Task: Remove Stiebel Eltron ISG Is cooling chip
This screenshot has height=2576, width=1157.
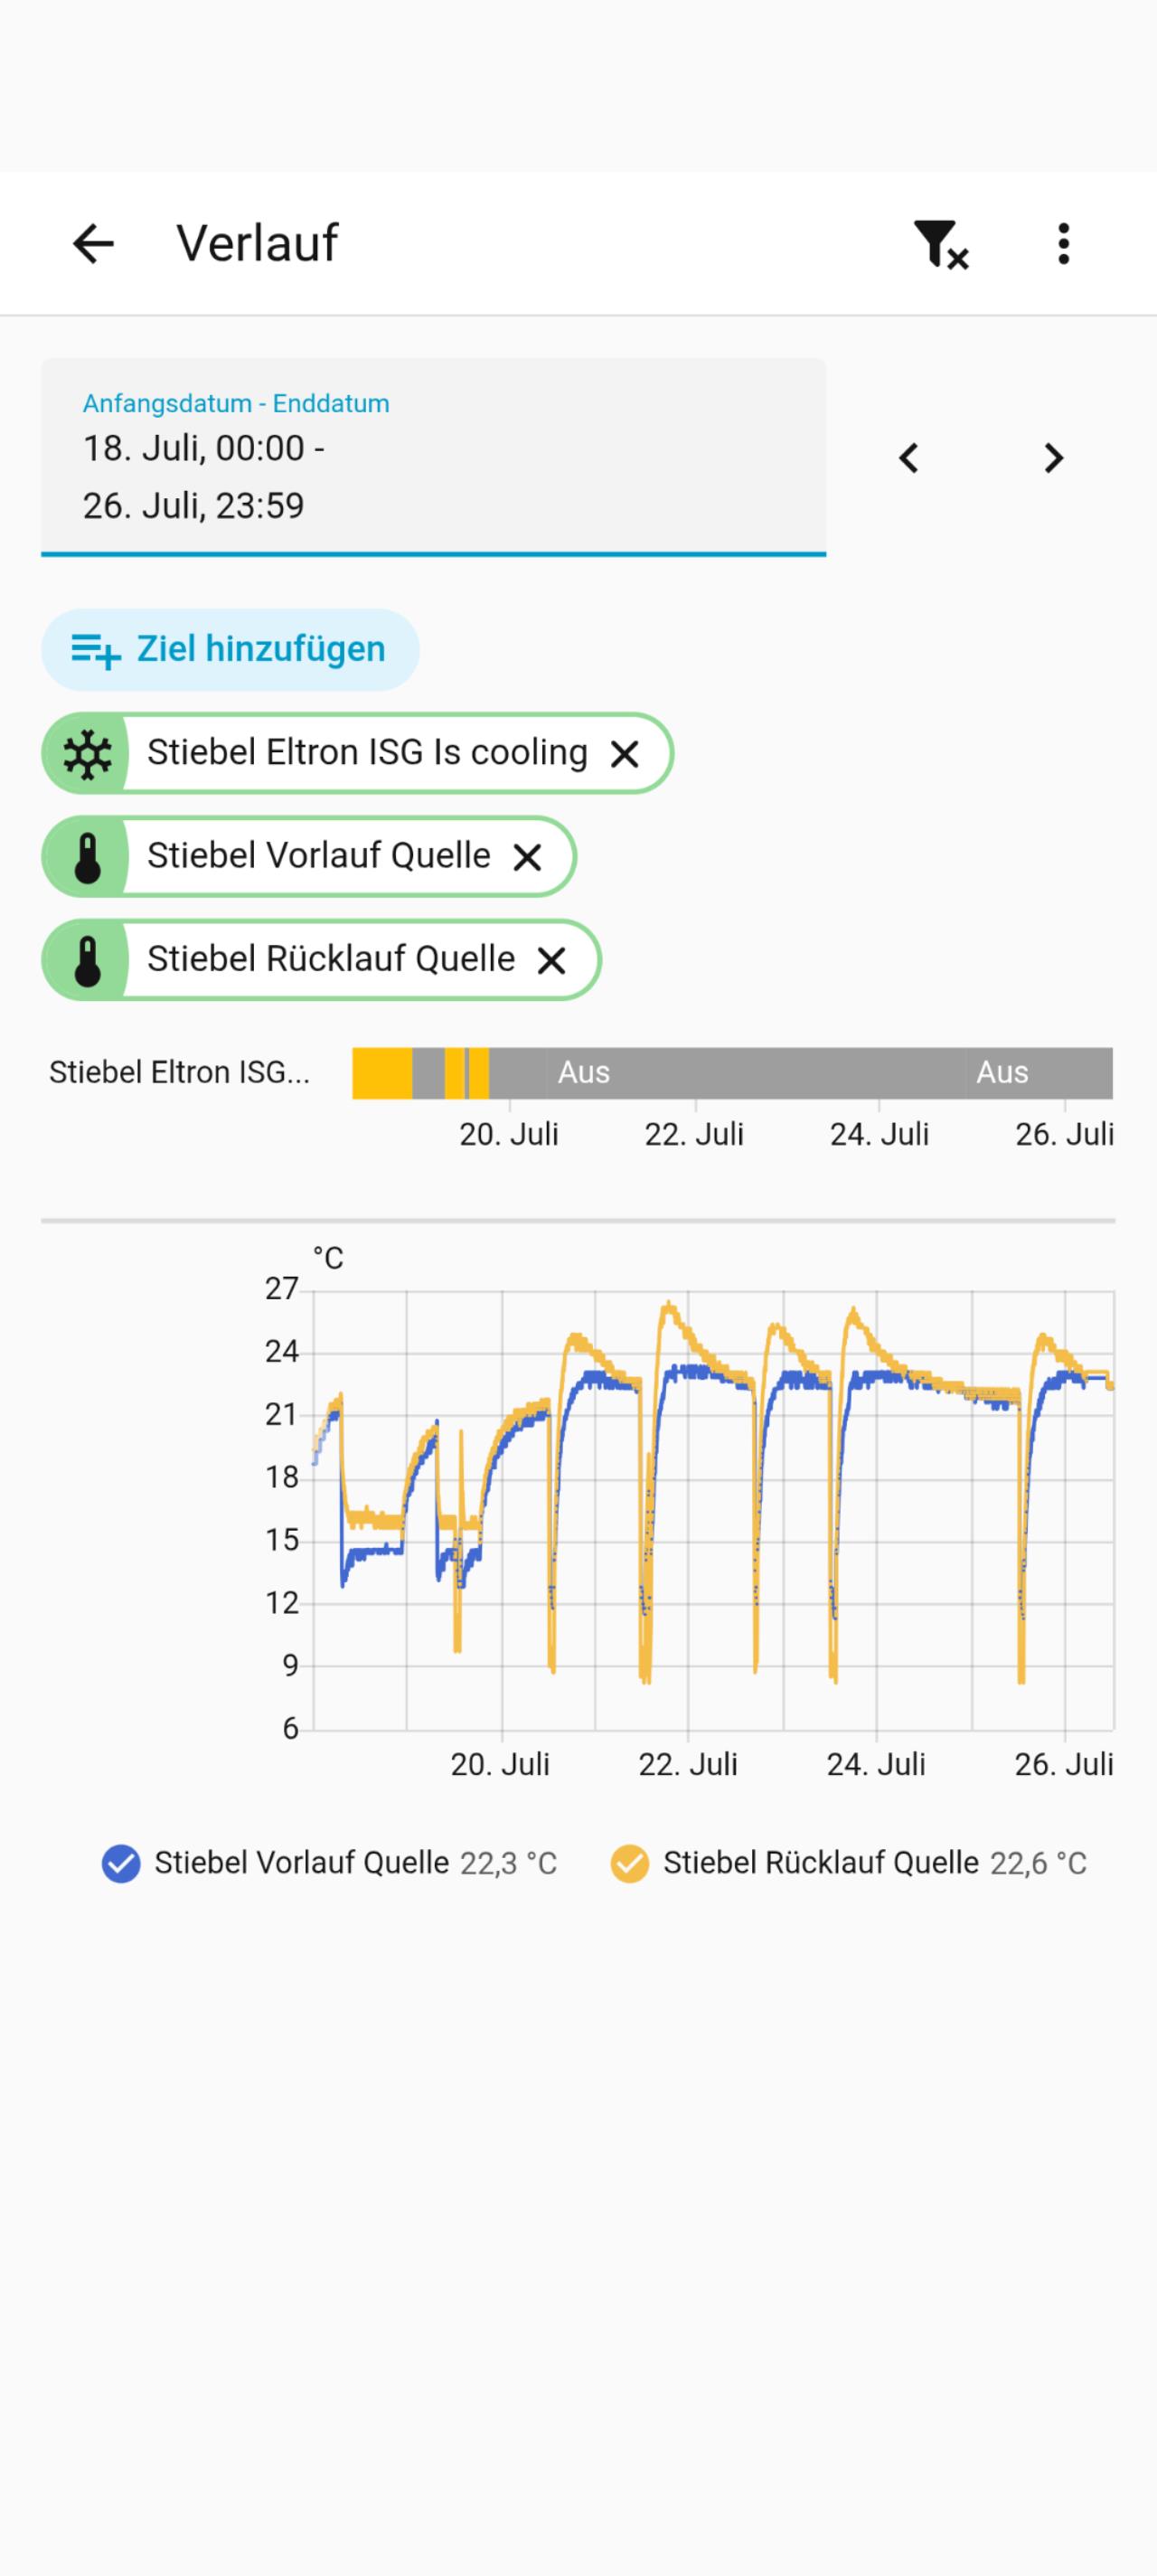Action: pyautogui.click(x=625, y=754)
